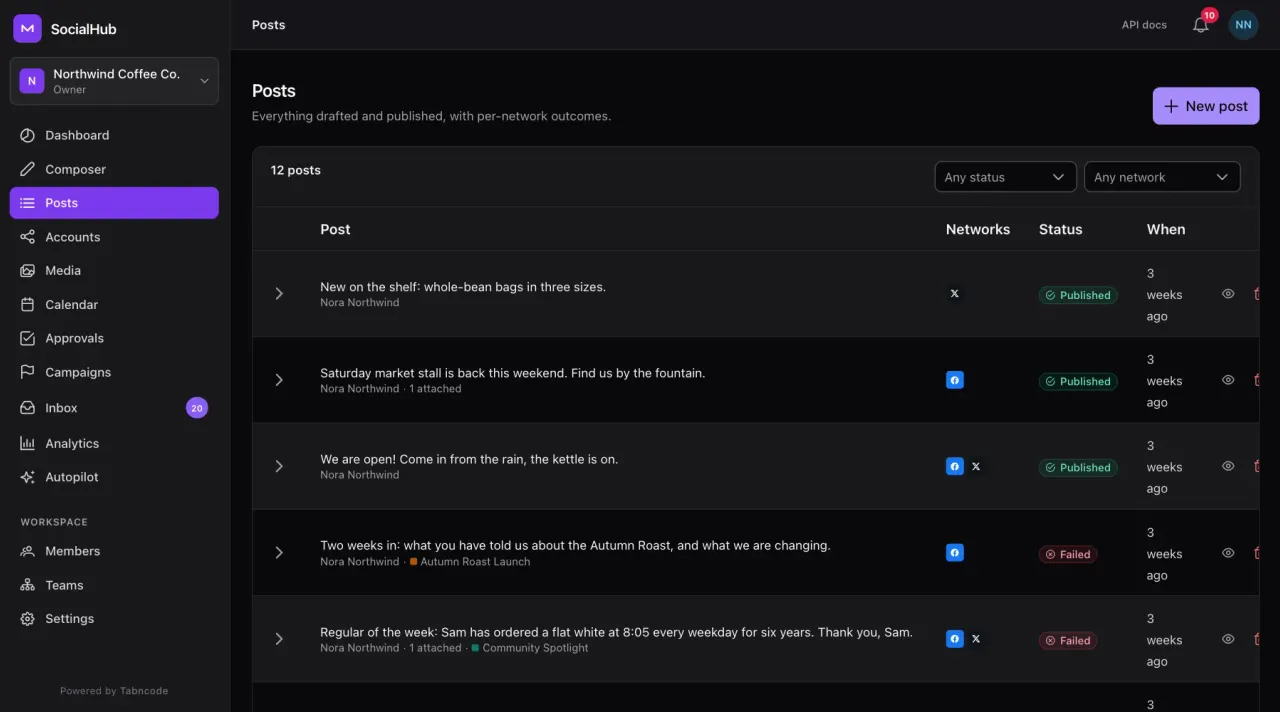
Task: Click X icon on Regular of the week post
Action: click(976, 638)
